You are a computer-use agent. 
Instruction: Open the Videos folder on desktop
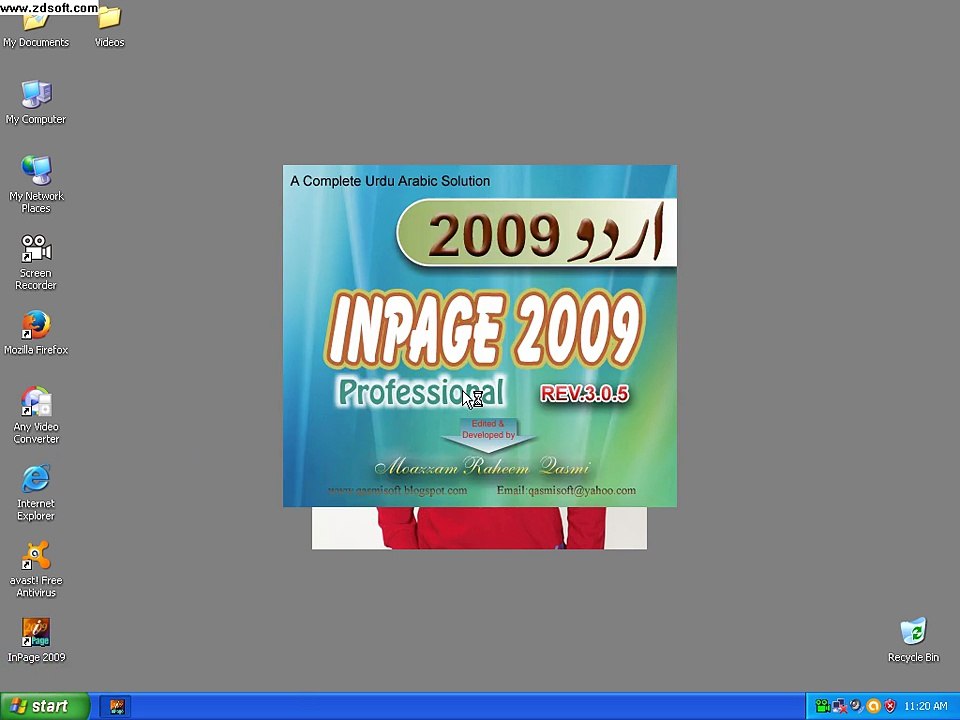click(110, 28)
